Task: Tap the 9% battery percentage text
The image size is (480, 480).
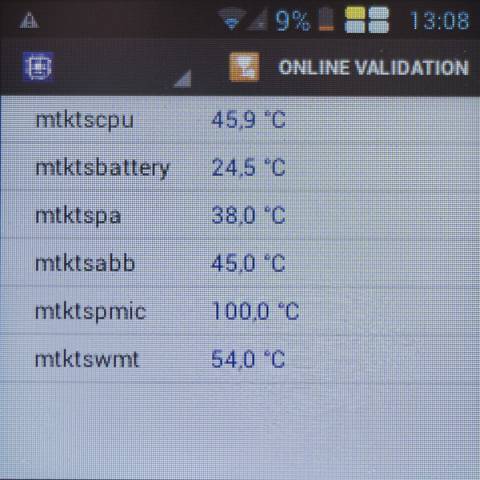Action: point(293,21)
